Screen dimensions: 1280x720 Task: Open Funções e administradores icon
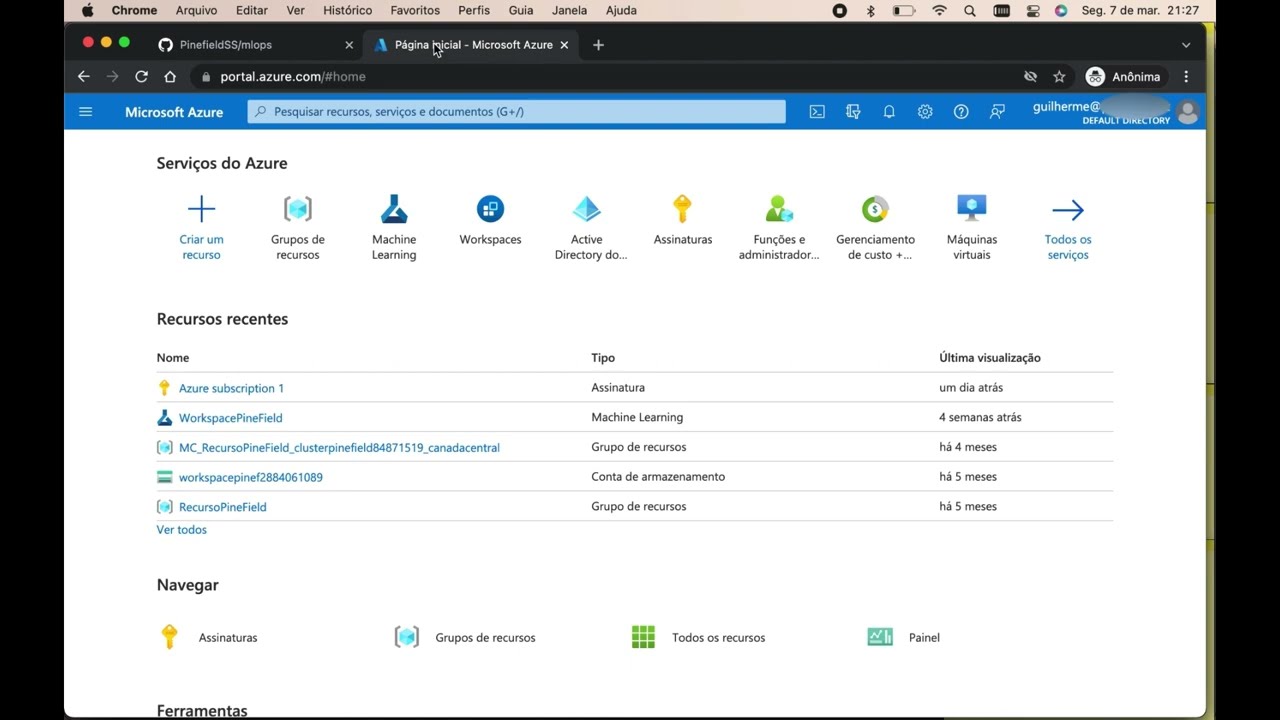779,209
